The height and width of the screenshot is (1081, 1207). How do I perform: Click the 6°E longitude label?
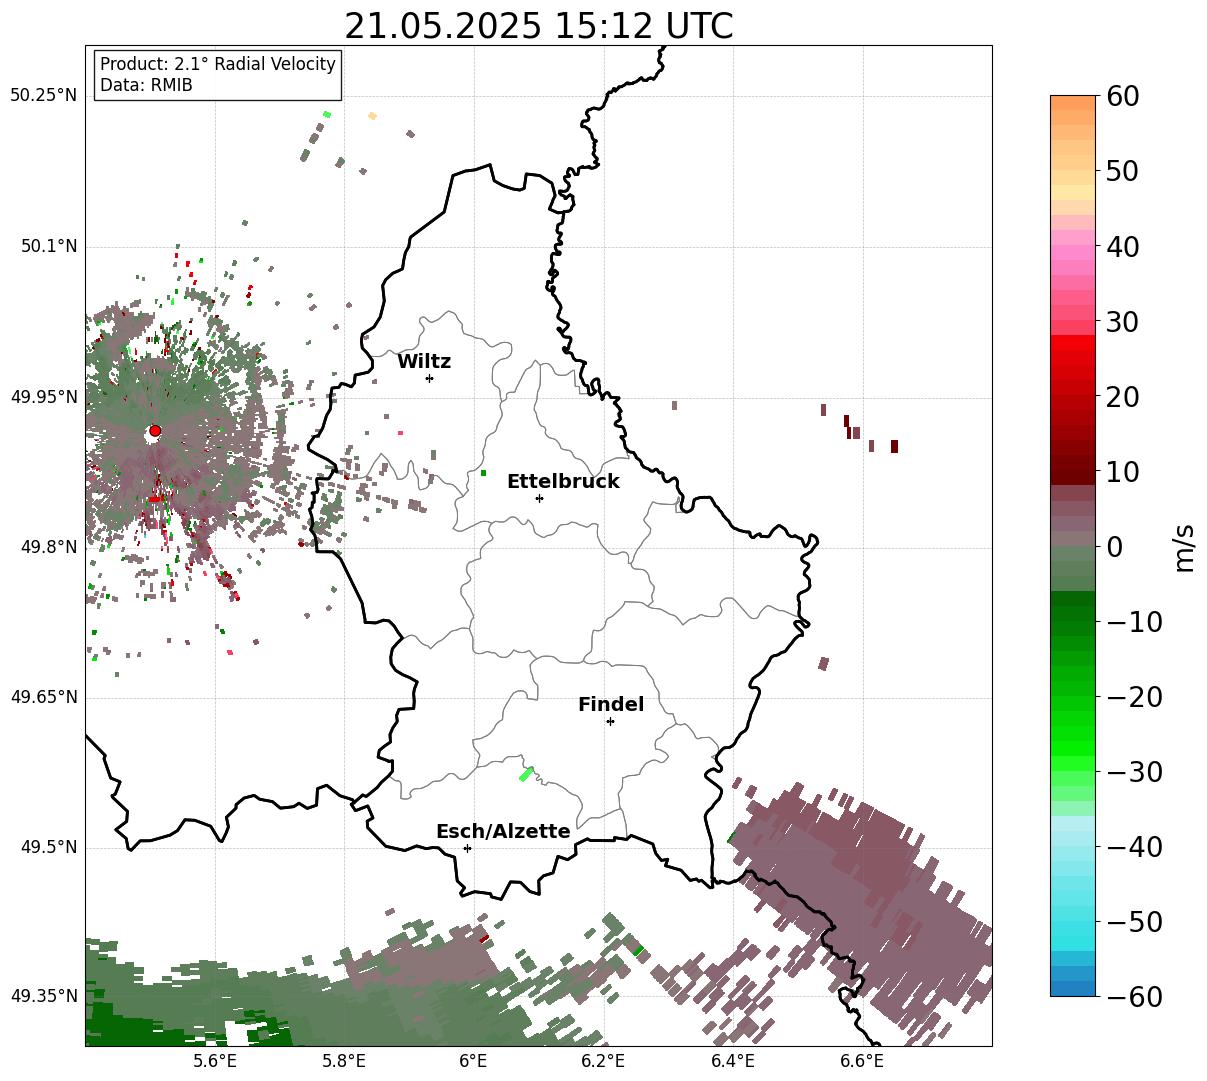pos(473,1061)
